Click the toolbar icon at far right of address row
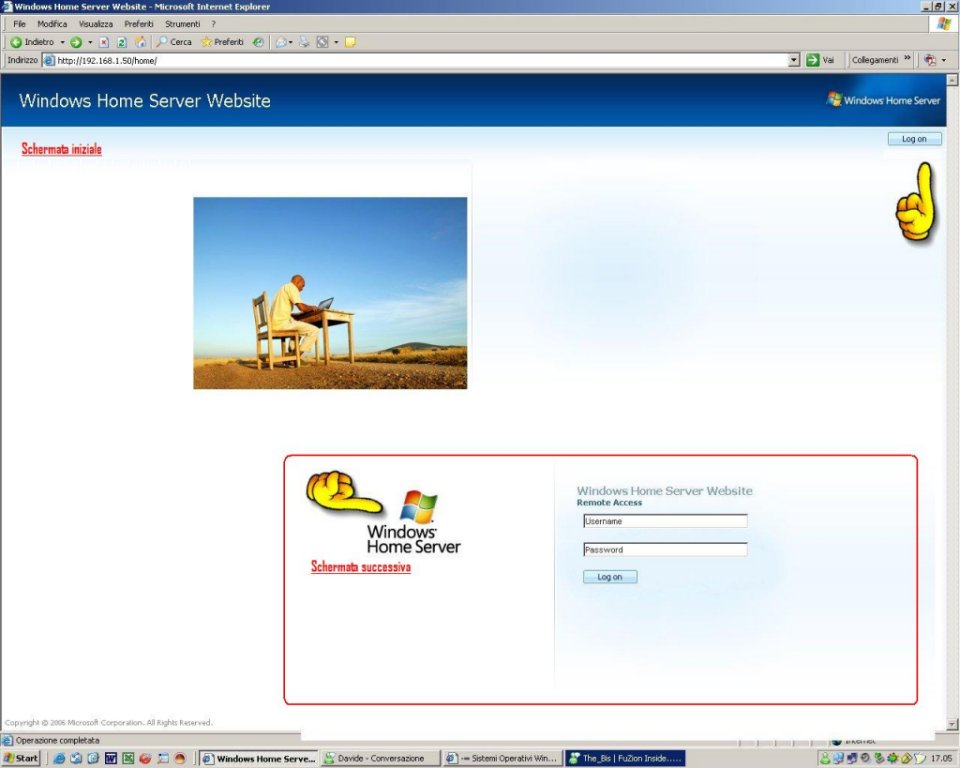Image resolution: width=960 pixels, height=768 pixels. (931, 60)
